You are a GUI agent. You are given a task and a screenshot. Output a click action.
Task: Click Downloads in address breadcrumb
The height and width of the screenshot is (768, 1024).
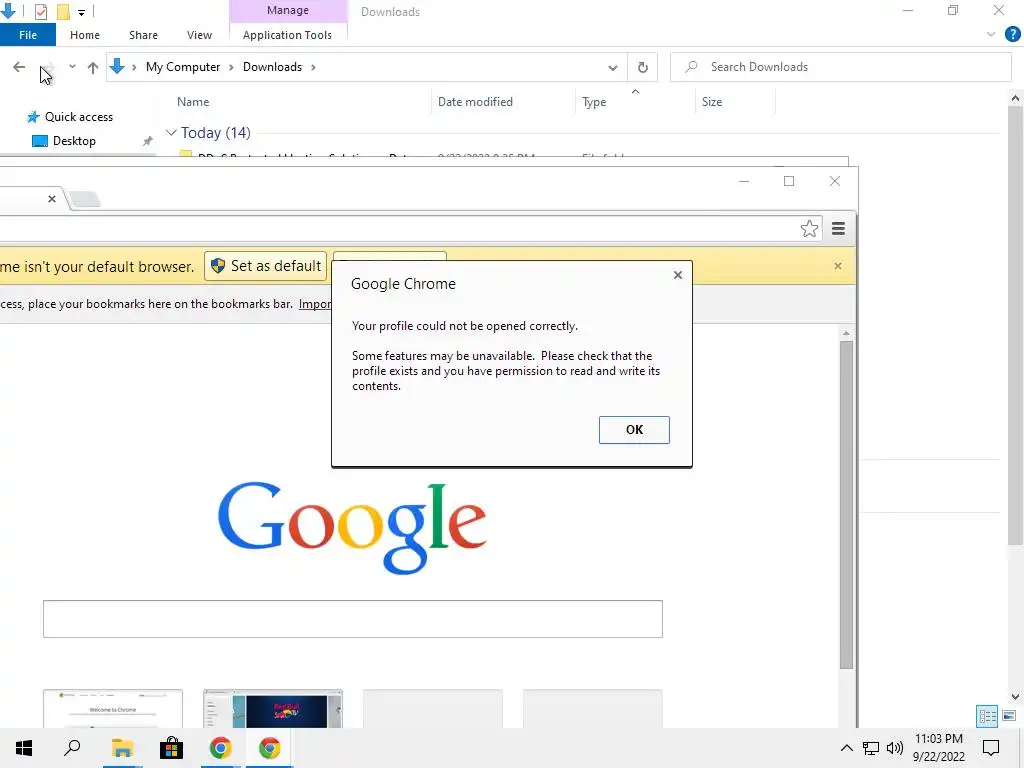point(272,67)
